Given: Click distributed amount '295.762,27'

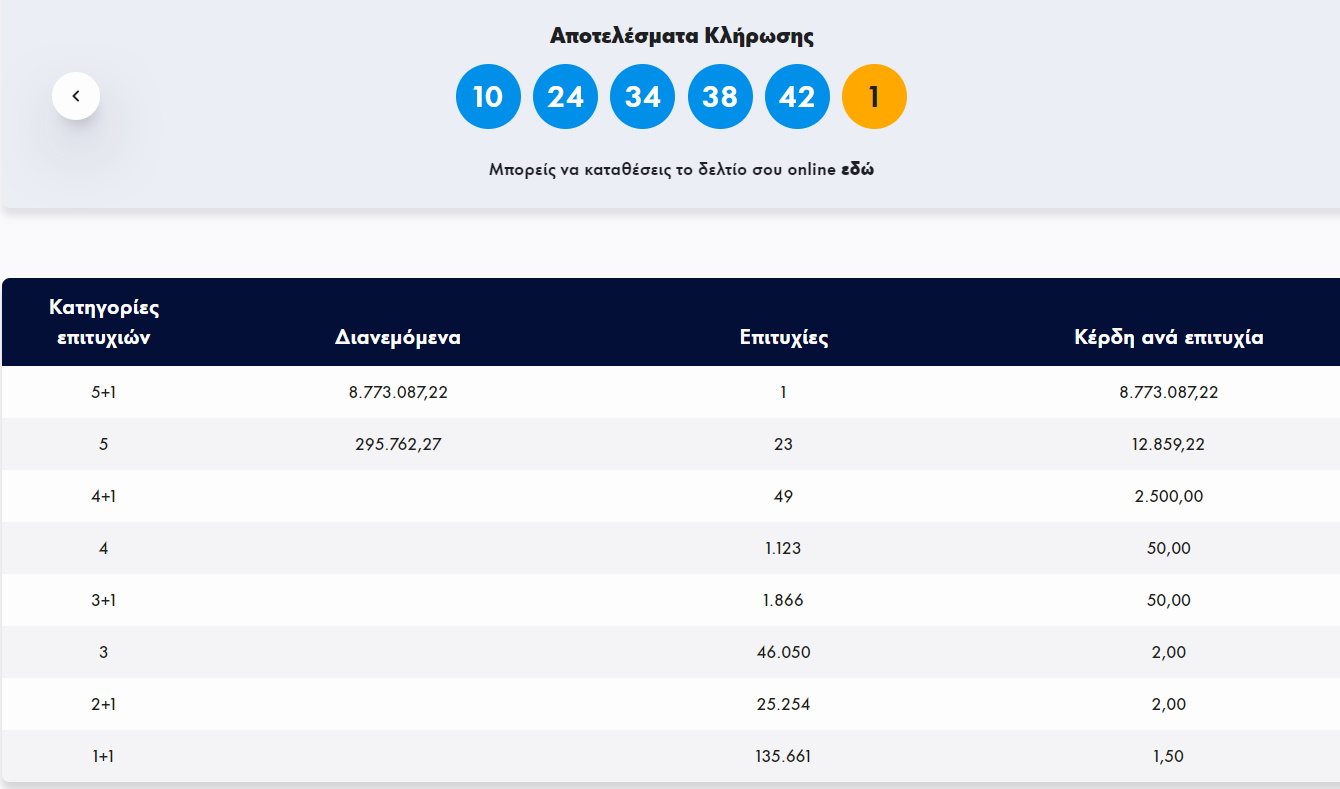Looking at the screenshot, I should point(398,445).
